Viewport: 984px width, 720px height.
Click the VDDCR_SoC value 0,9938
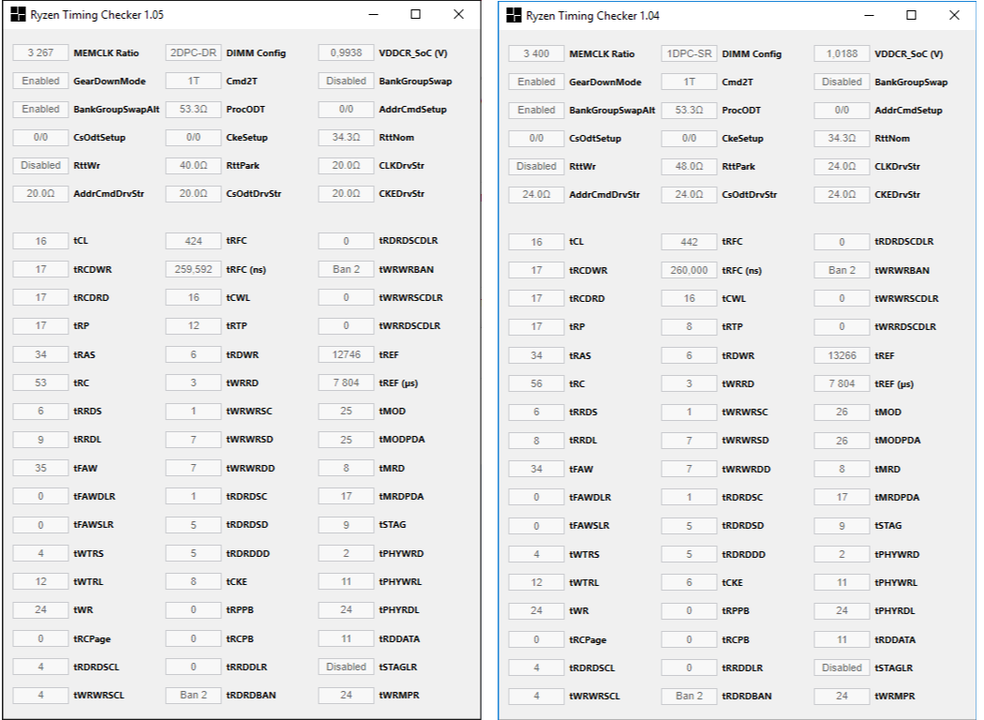coord(346,53)
